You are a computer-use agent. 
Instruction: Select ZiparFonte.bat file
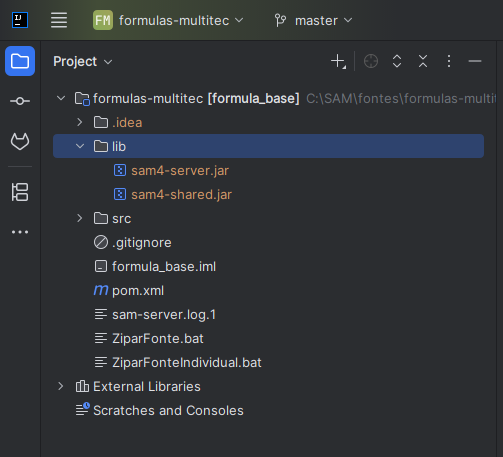(158, 338)
